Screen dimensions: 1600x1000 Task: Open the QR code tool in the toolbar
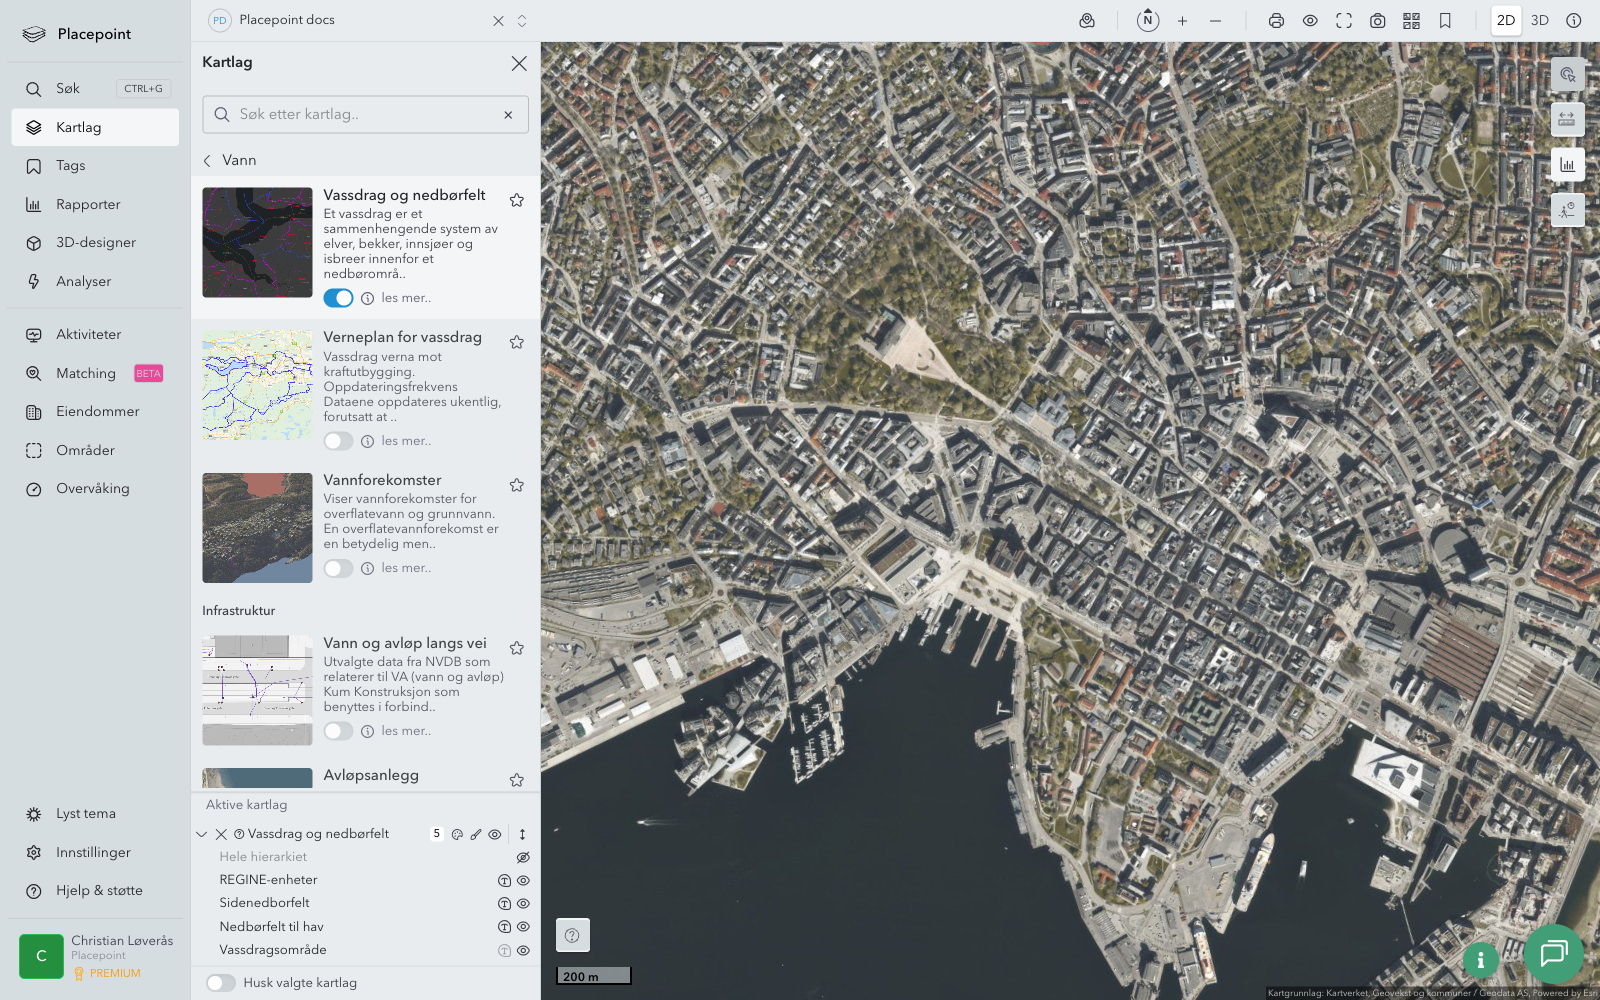click(x=1411, y=21)
